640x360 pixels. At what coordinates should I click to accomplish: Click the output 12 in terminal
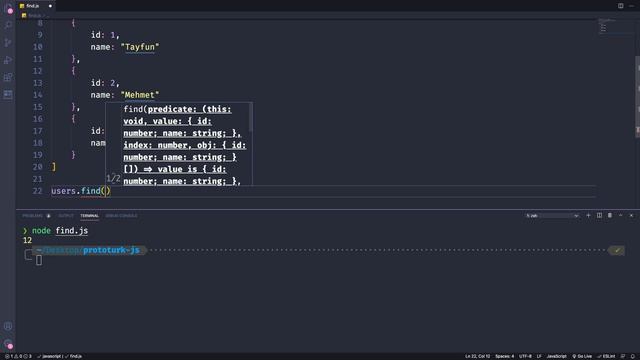[x=27, y=240]
